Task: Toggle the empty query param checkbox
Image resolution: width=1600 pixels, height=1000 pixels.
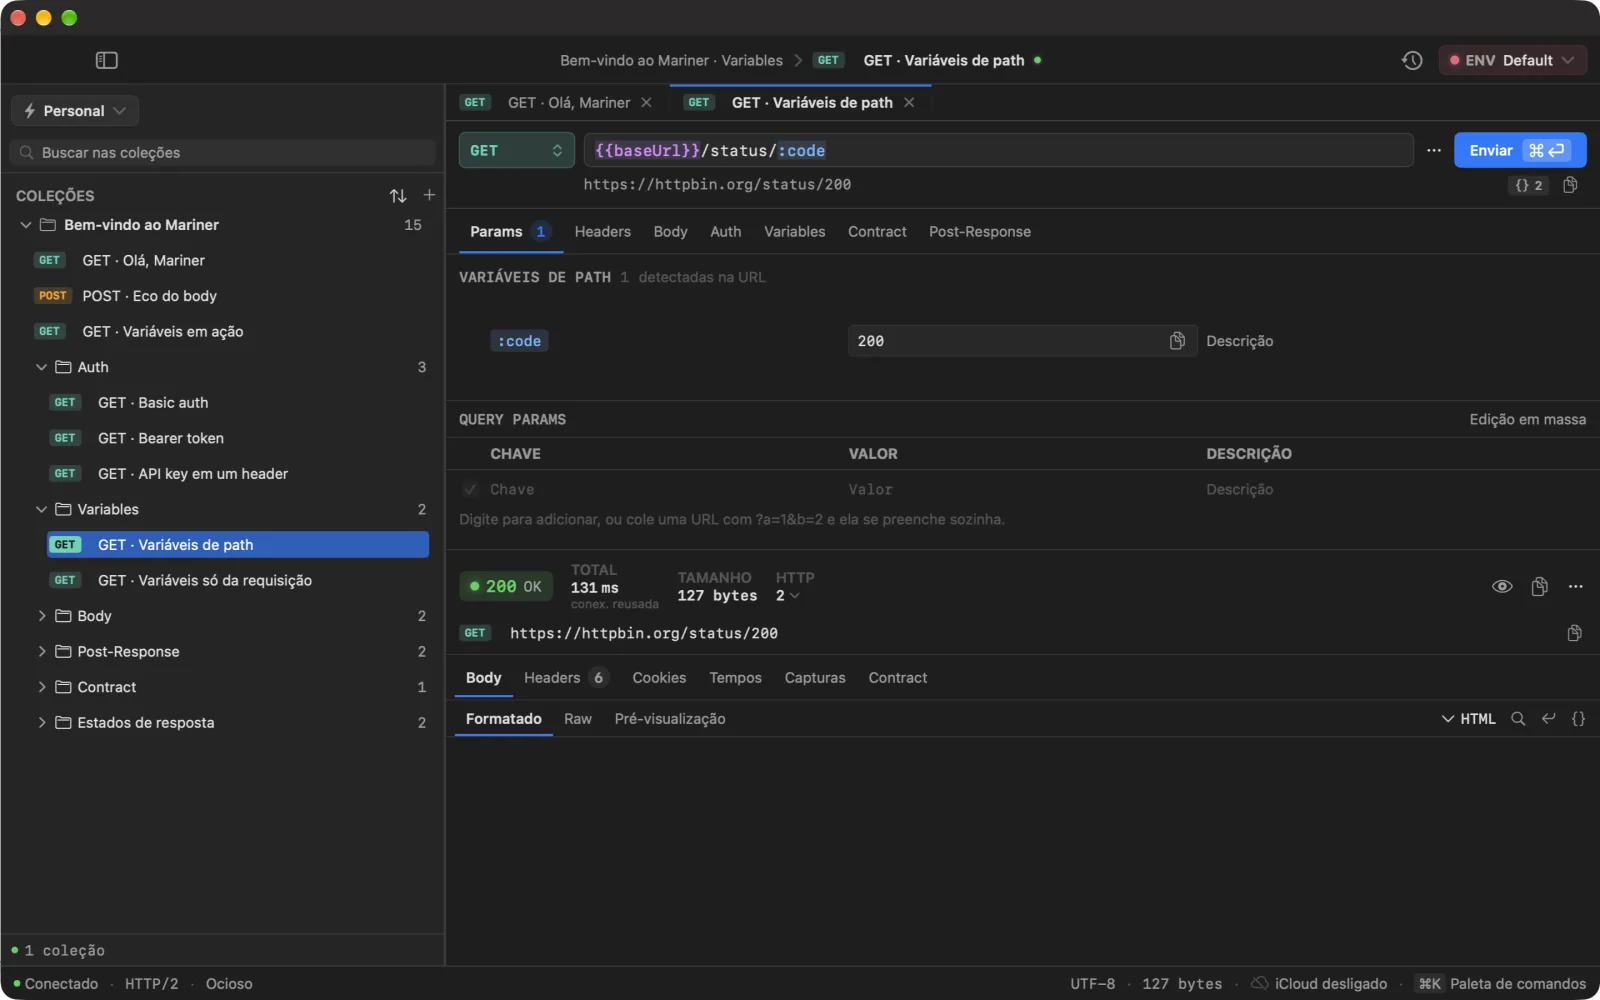Action: point(470,489)
